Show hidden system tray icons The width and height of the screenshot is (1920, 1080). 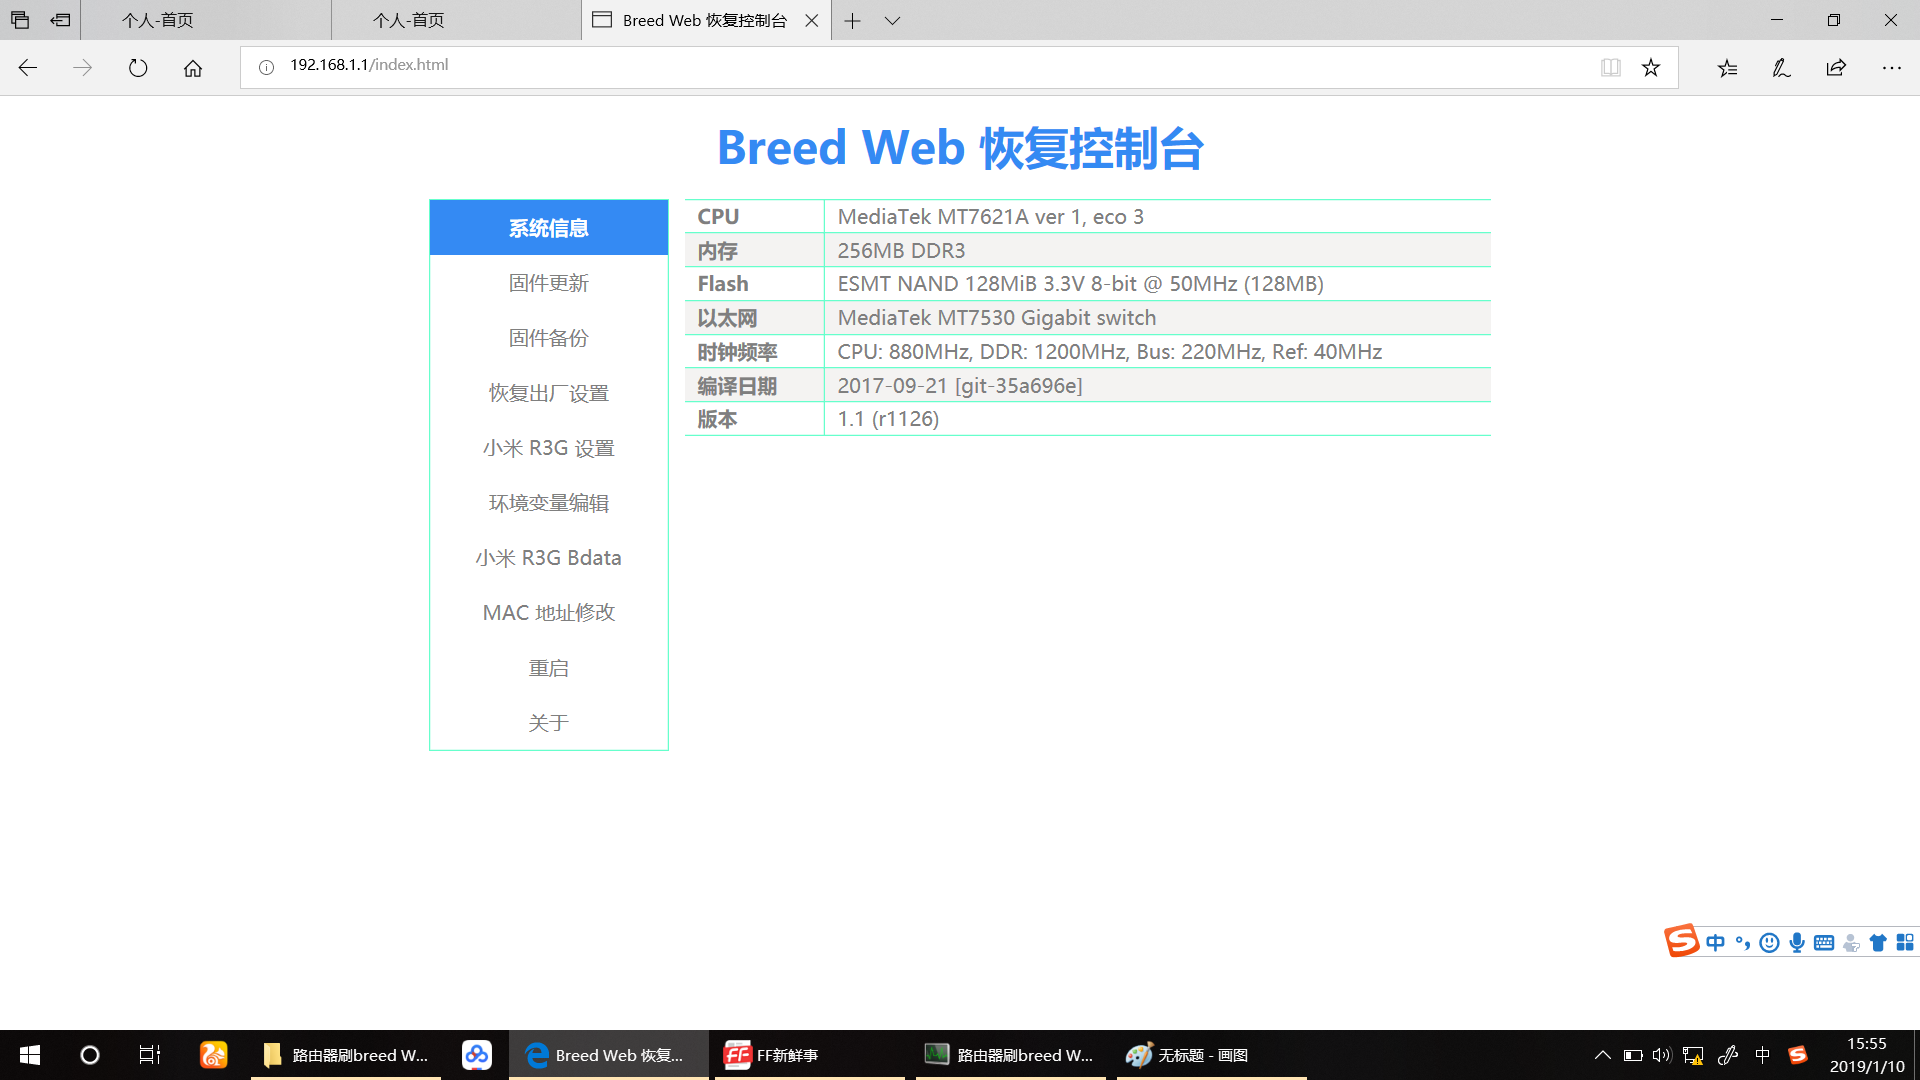click(1602, 1055)
